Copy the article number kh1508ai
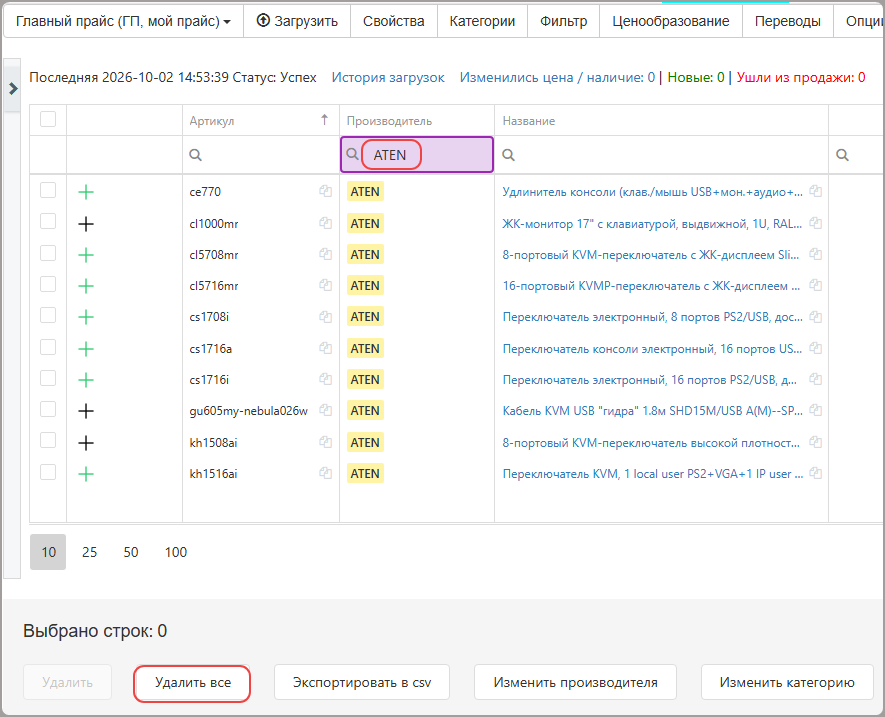The height and width of the screenshot is (717, 885). (x=325, y=441)
